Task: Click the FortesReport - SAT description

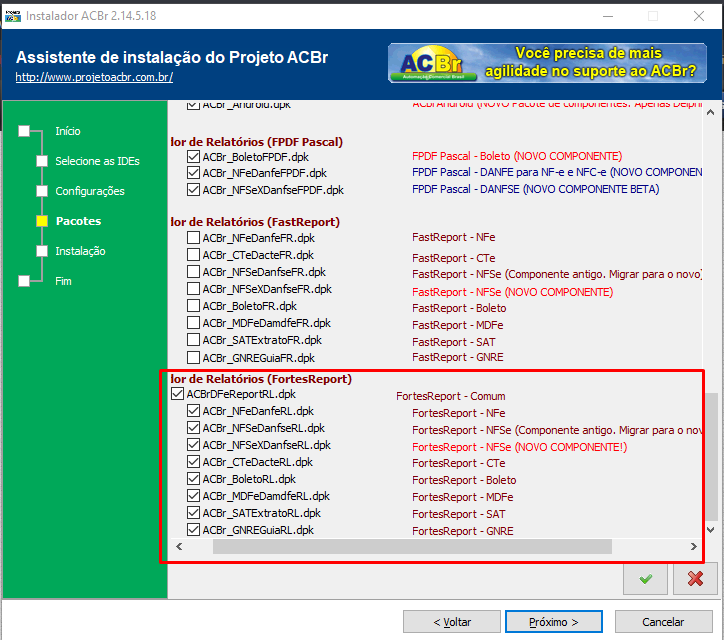Action: pyautogui.click(x=459, y=514)
